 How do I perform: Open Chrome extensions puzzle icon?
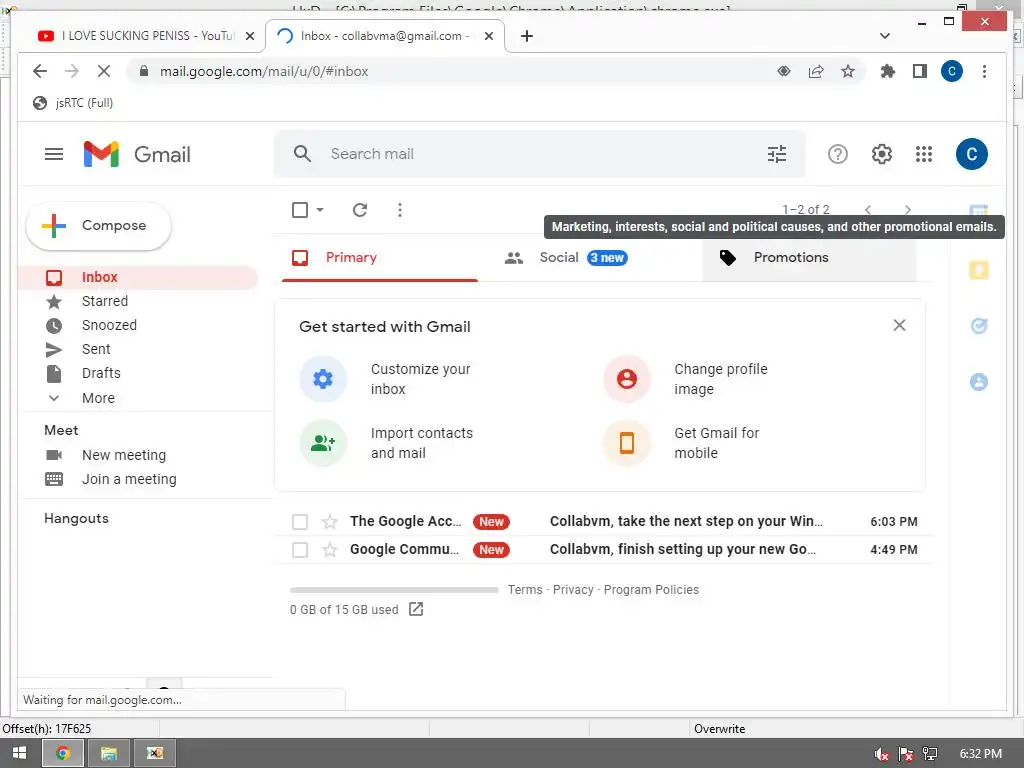(887, 71)
